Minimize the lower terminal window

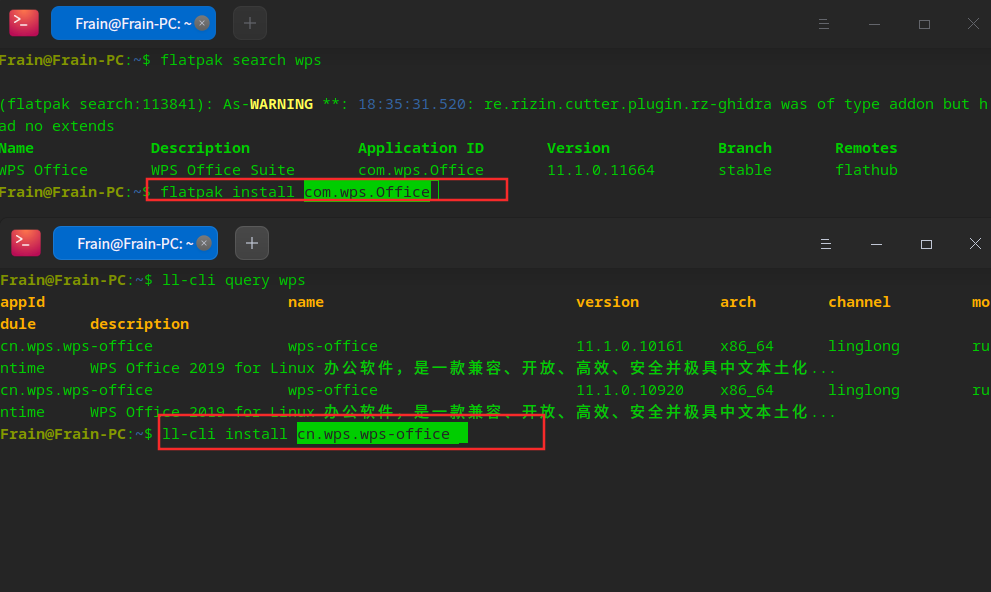876,244
